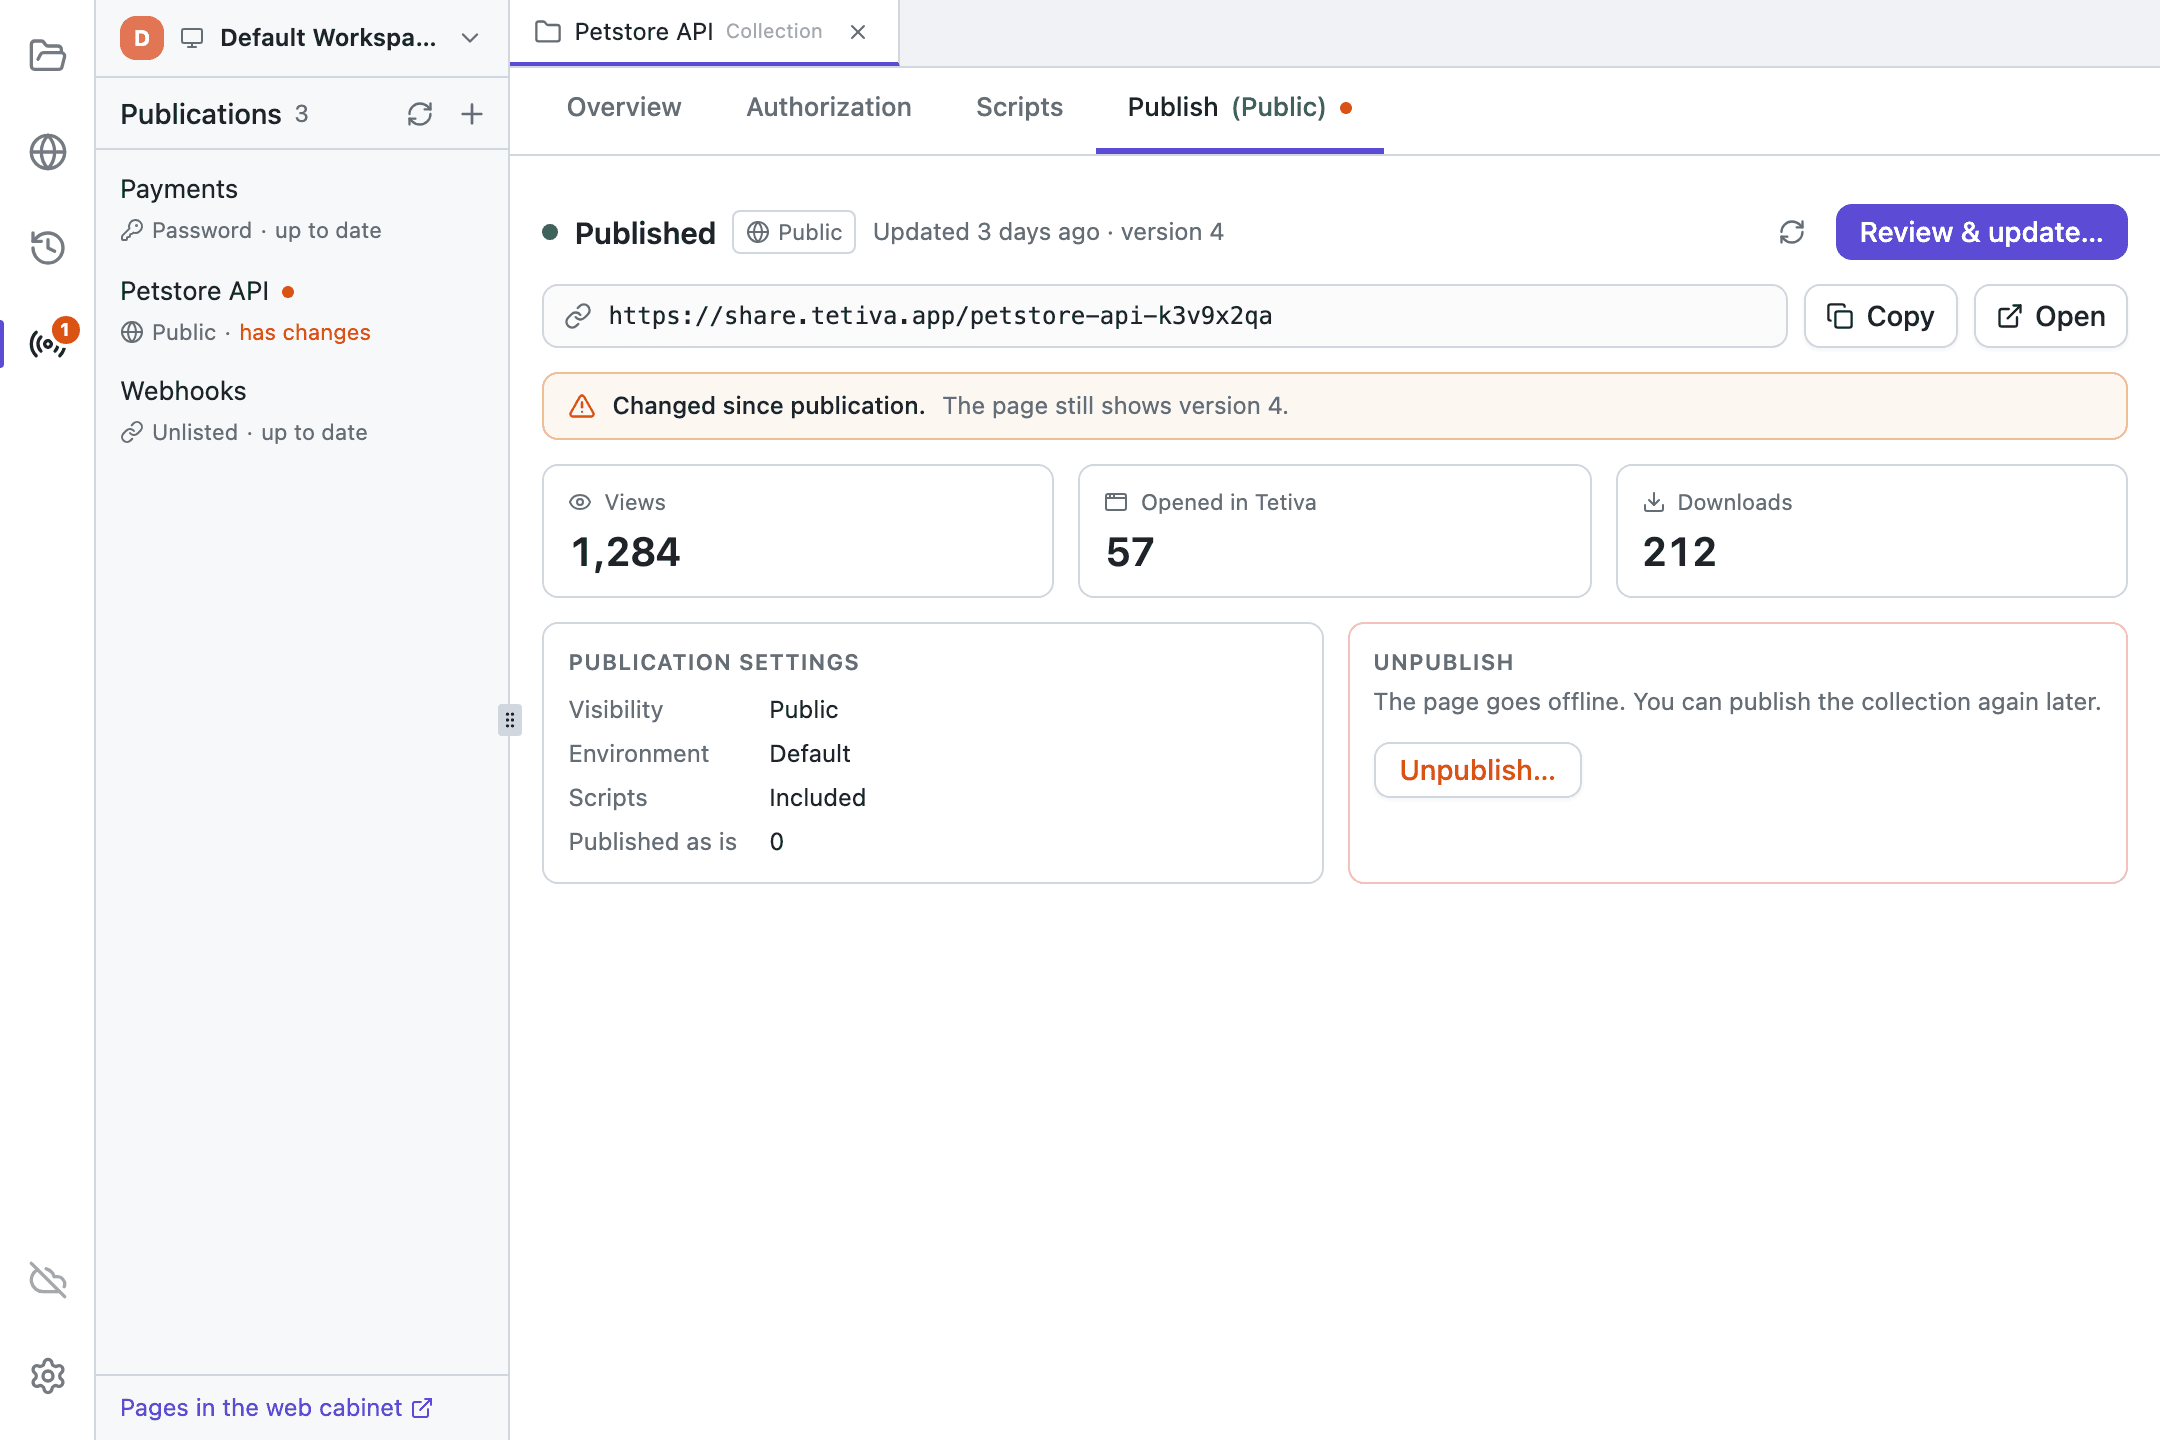The width and height of the screenshot is (2160, 1440).
Task: Refresh the Publications list
Action: coord(420,114)
